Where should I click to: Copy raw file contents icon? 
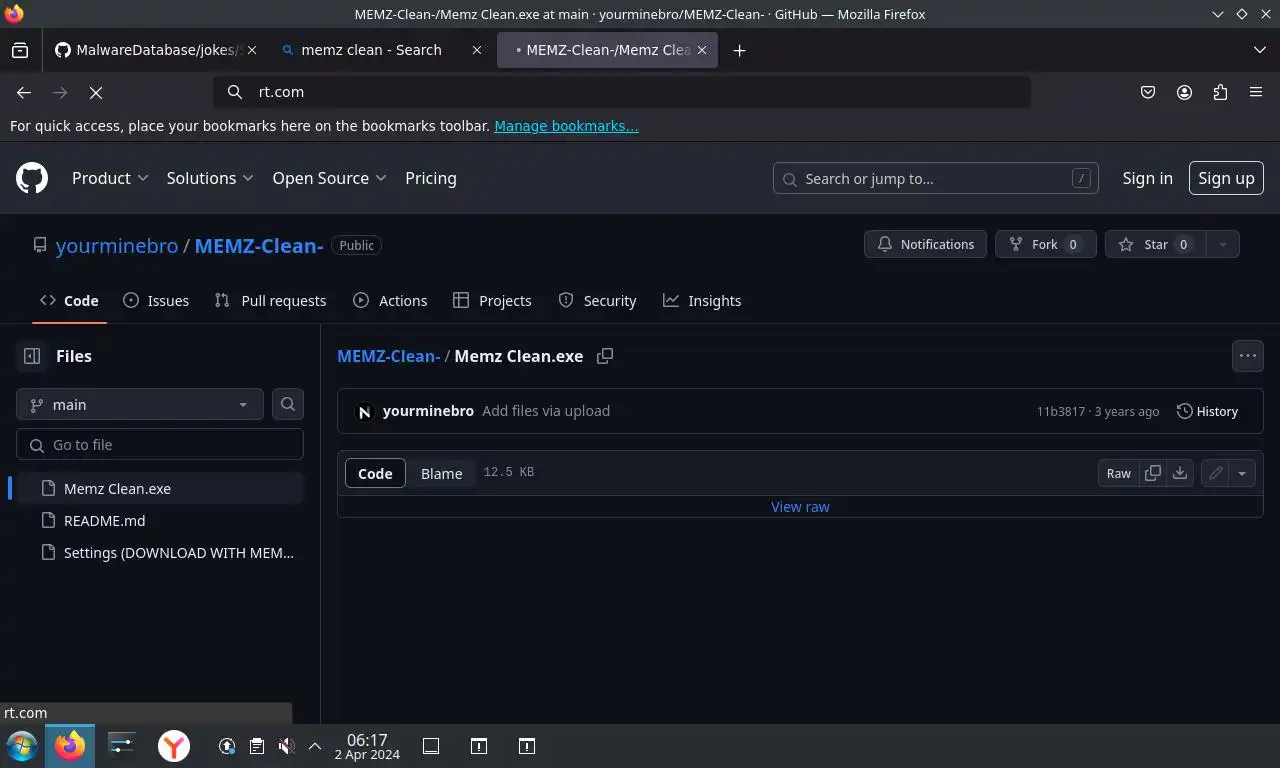tap(1152, 473)
